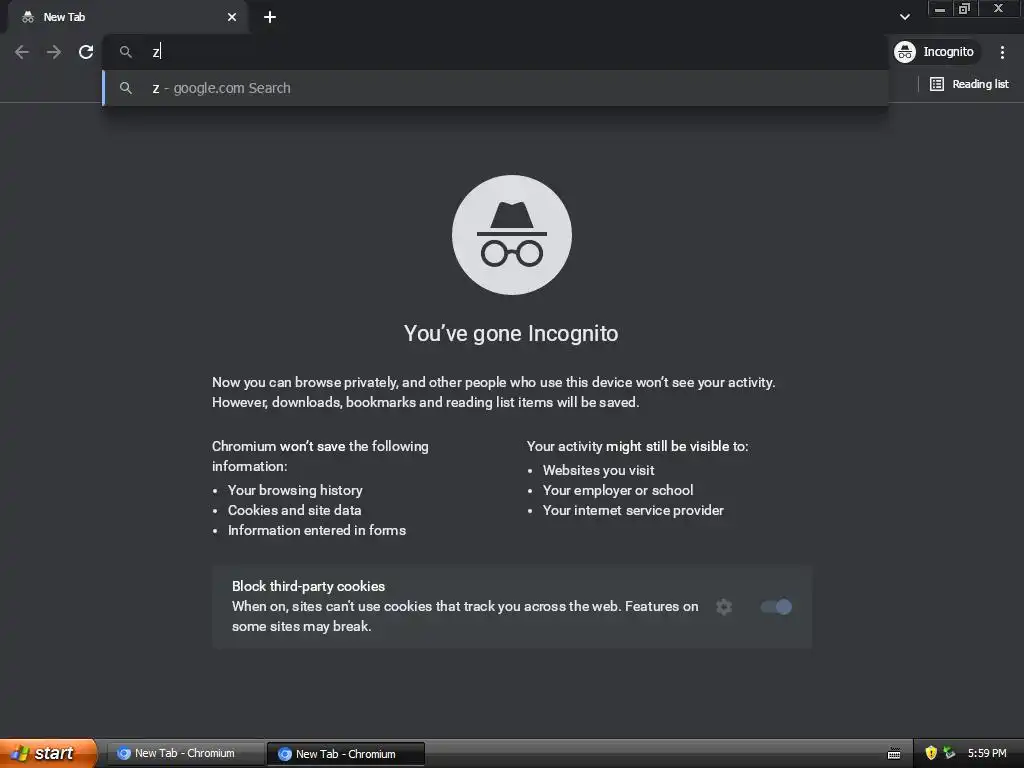Click the network tray icon beside the shield

[949, 754]
